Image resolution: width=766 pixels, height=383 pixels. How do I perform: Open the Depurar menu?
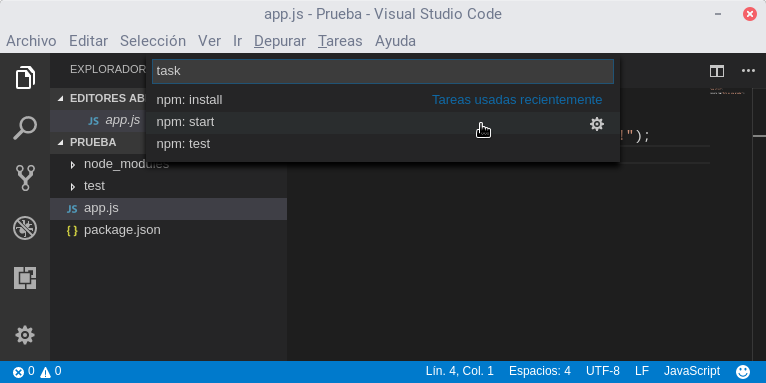pos(280,41)
